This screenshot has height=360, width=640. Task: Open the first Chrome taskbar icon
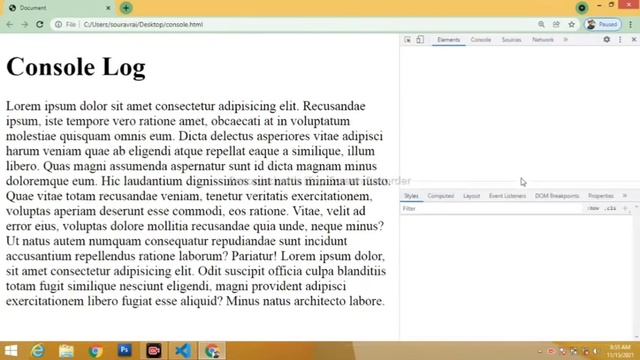[x=96, y=351]
